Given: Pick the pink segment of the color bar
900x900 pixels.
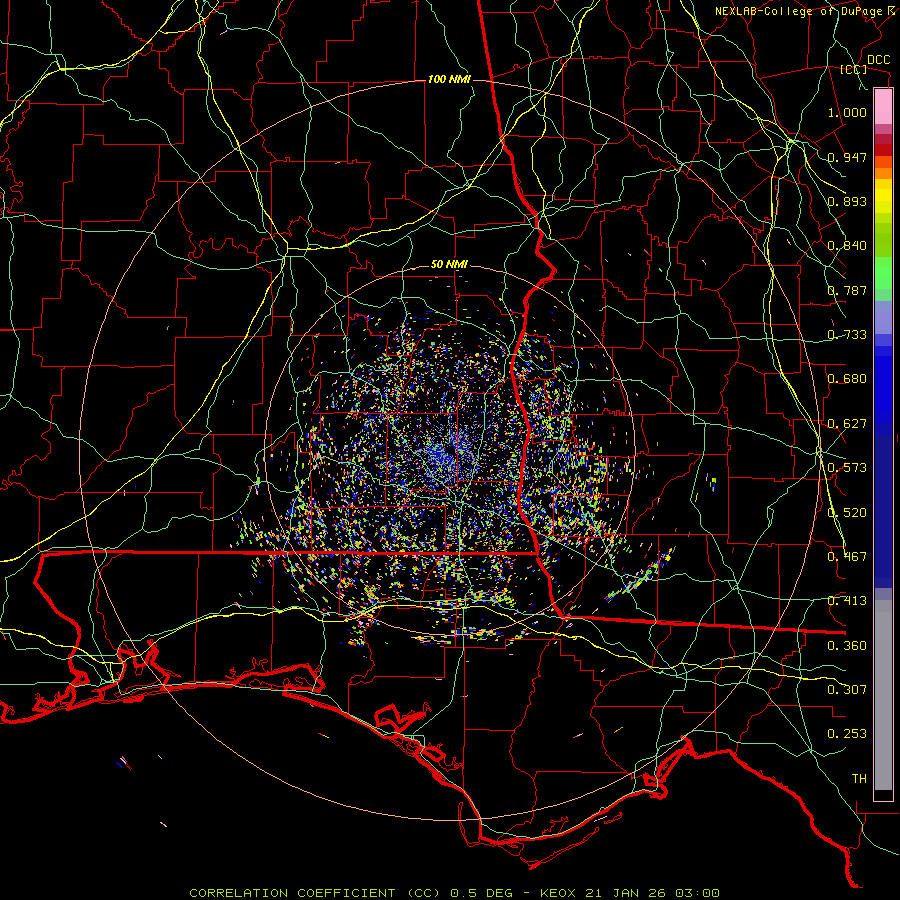Looking at the screenshot, I should 883,107.
